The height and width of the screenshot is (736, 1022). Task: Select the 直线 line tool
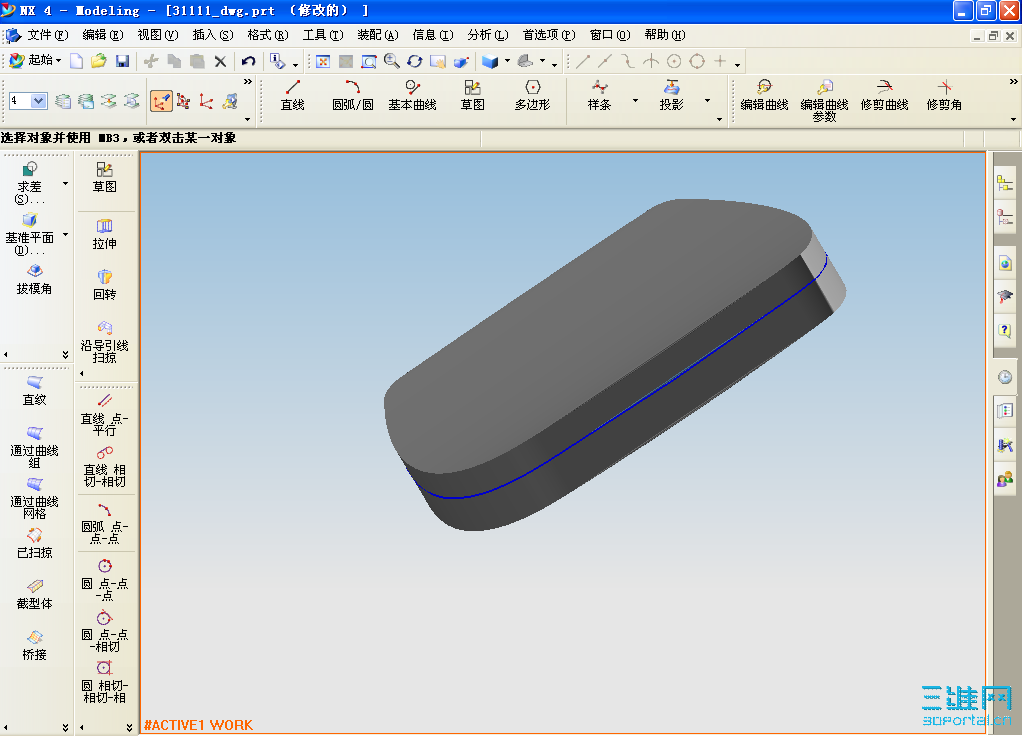[x=293, y=95]
